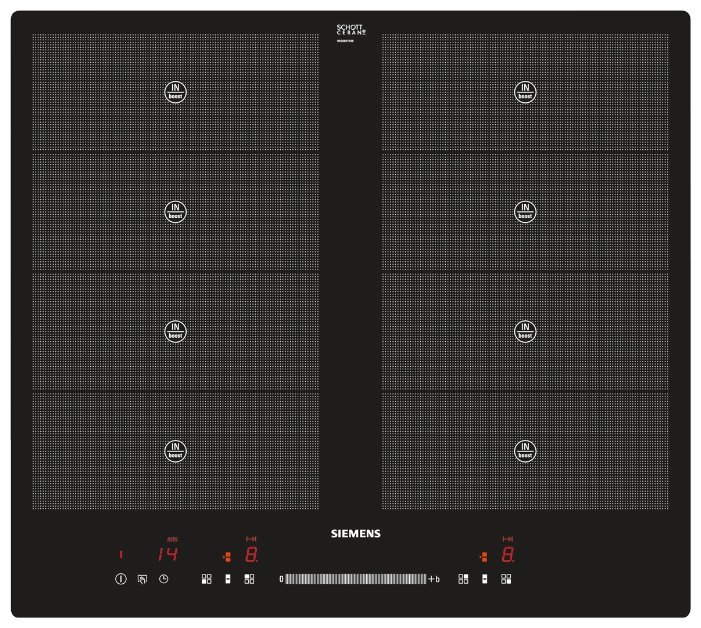This screenshot has width=701, height=628.
Task: Tap the bottom-right IN boost zone marker
Action: [x=525, y=450]
